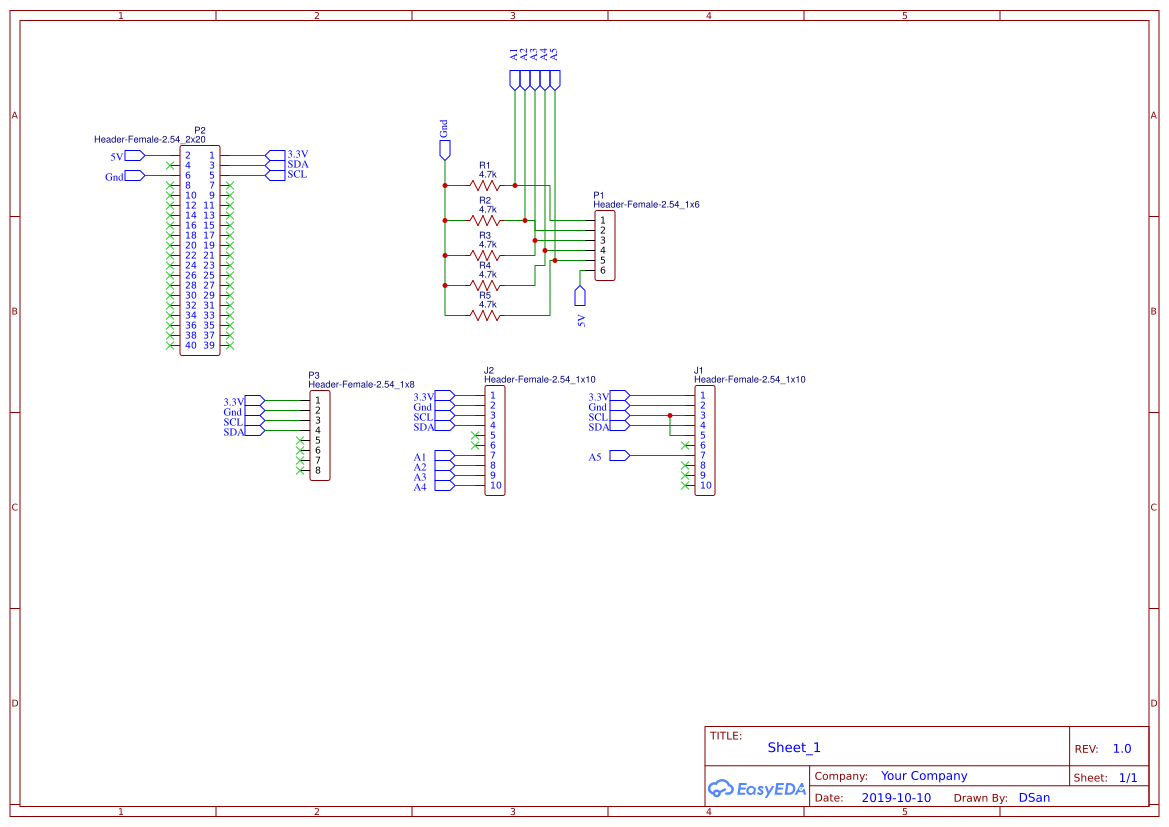
Task: Select resistor R1 4.7k symbol
Action: point(485,185)
